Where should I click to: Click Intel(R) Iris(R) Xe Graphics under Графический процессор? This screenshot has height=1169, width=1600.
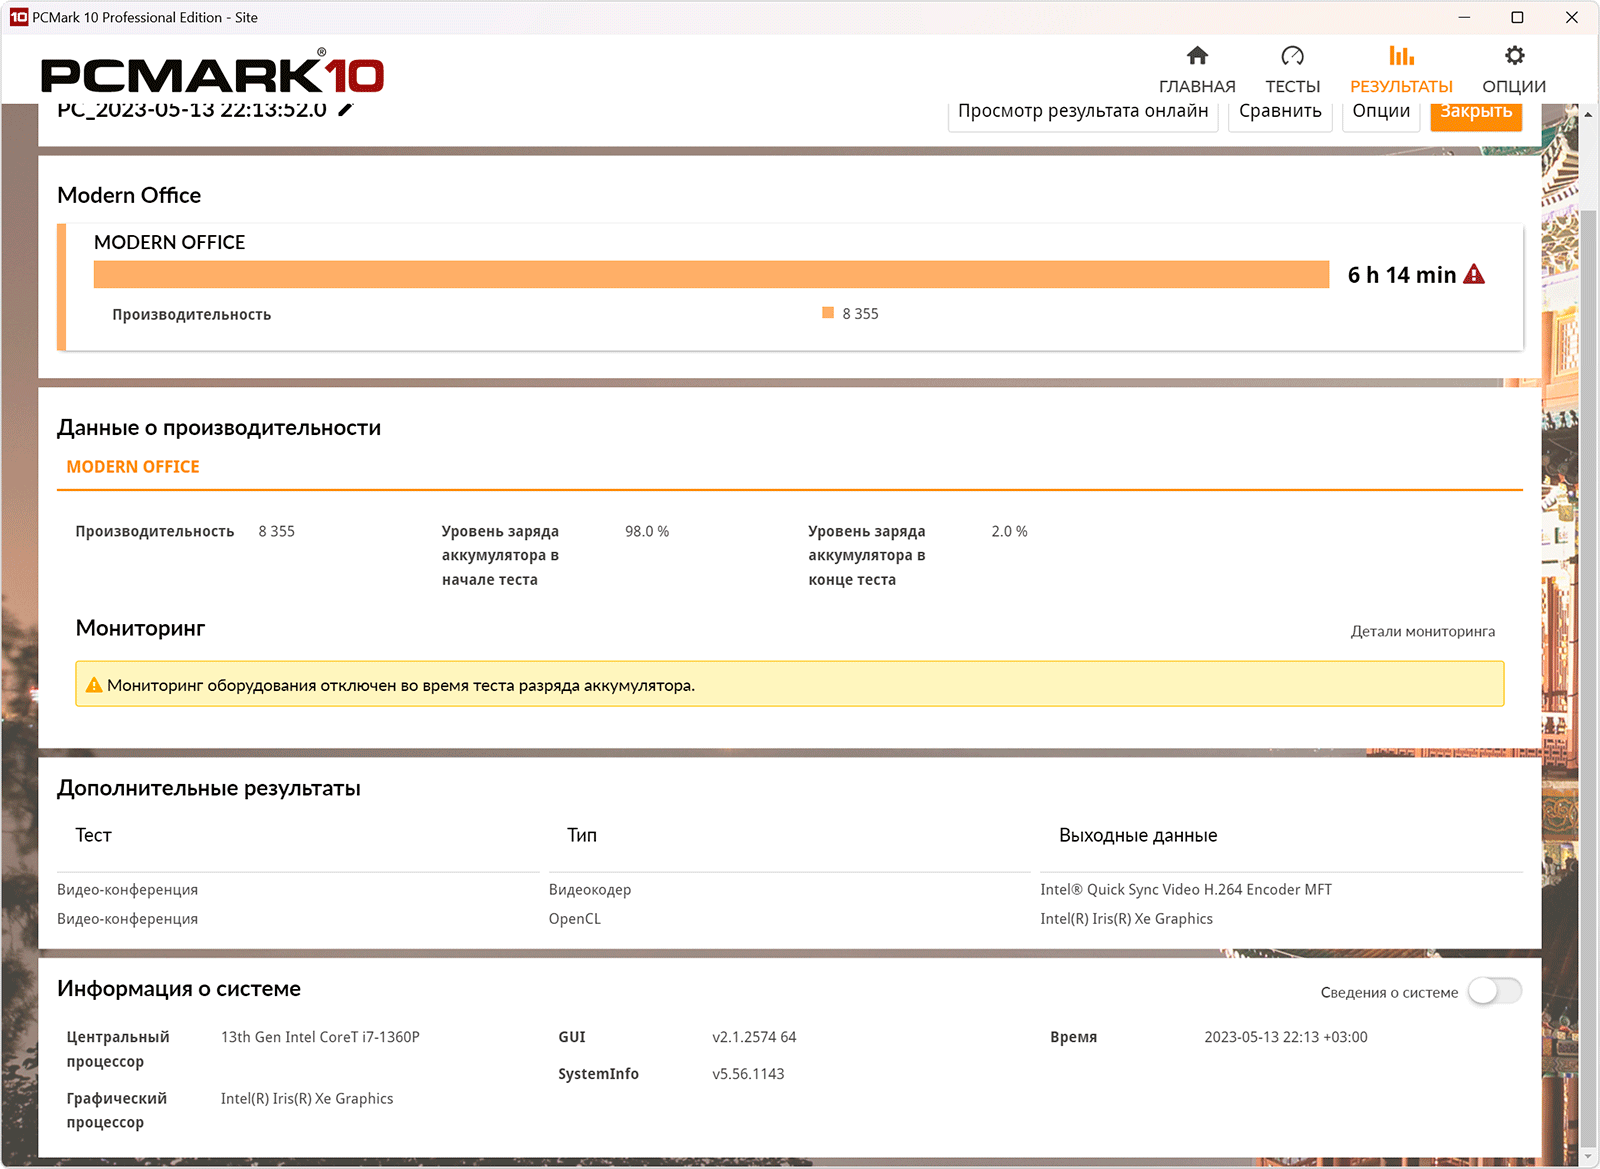pyautogui.click(x=307, y=1098)
